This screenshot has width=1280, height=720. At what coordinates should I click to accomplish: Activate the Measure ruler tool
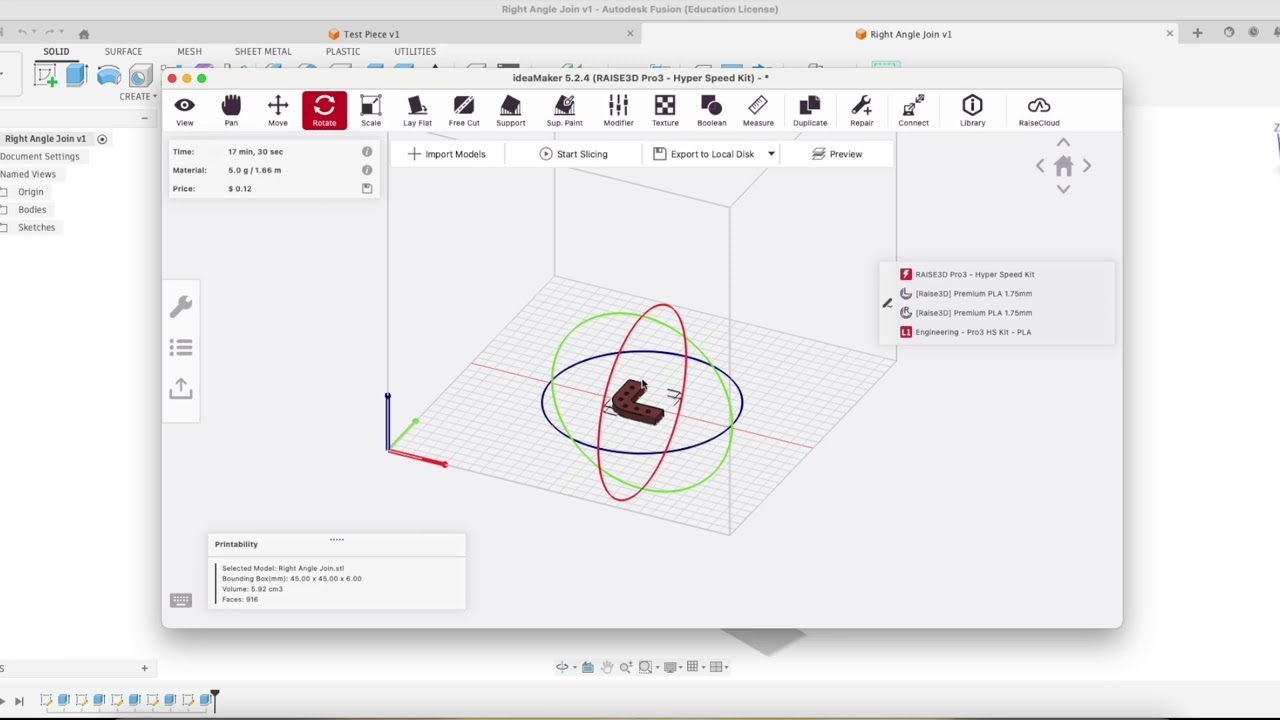click(758, 110)
